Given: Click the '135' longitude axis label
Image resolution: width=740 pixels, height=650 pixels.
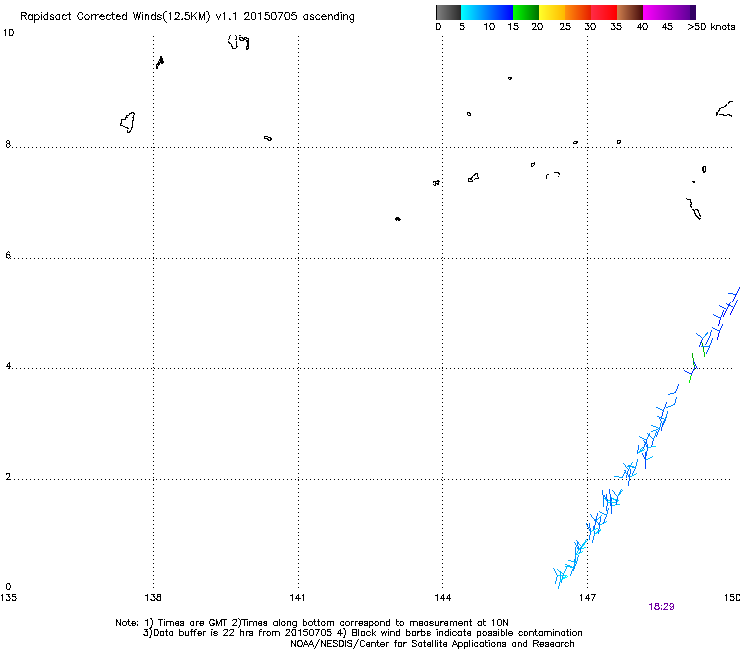Looking at the screenshot, I should click(x=8, y=598).
